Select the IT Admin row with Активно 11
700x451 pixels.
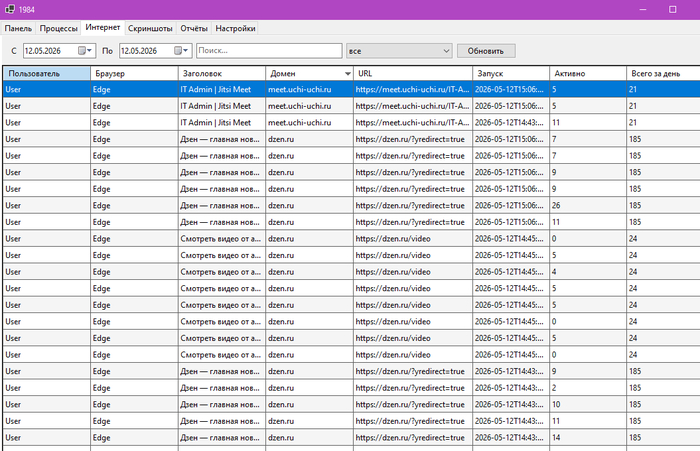(x=351, y=122)
